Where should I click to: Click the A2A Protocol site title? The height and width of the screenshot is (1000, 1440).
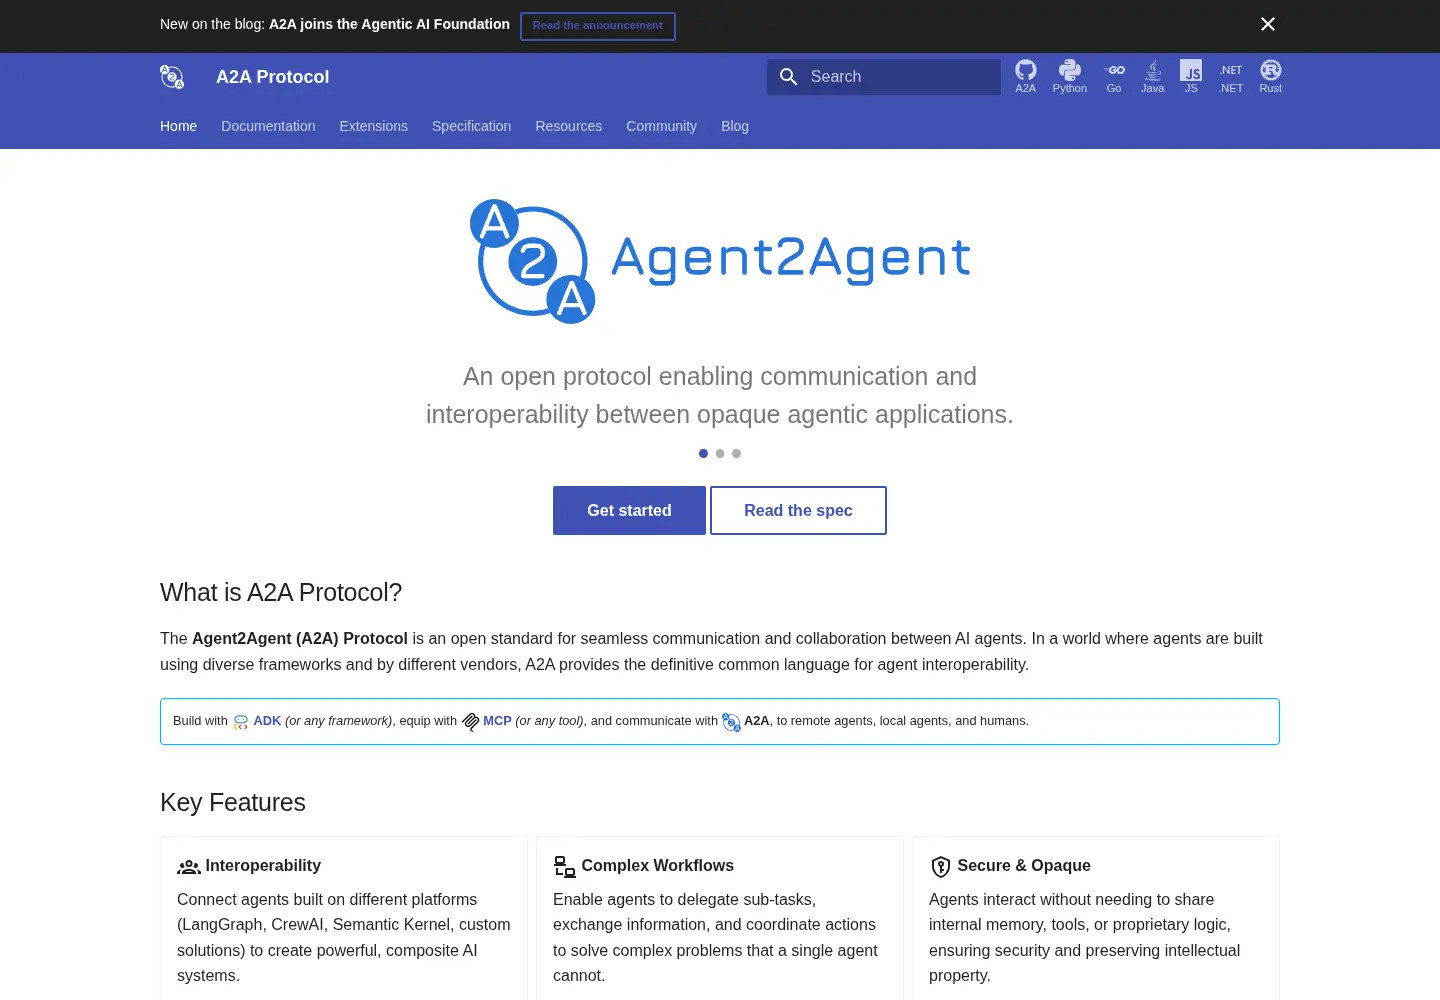pos(272,77)
